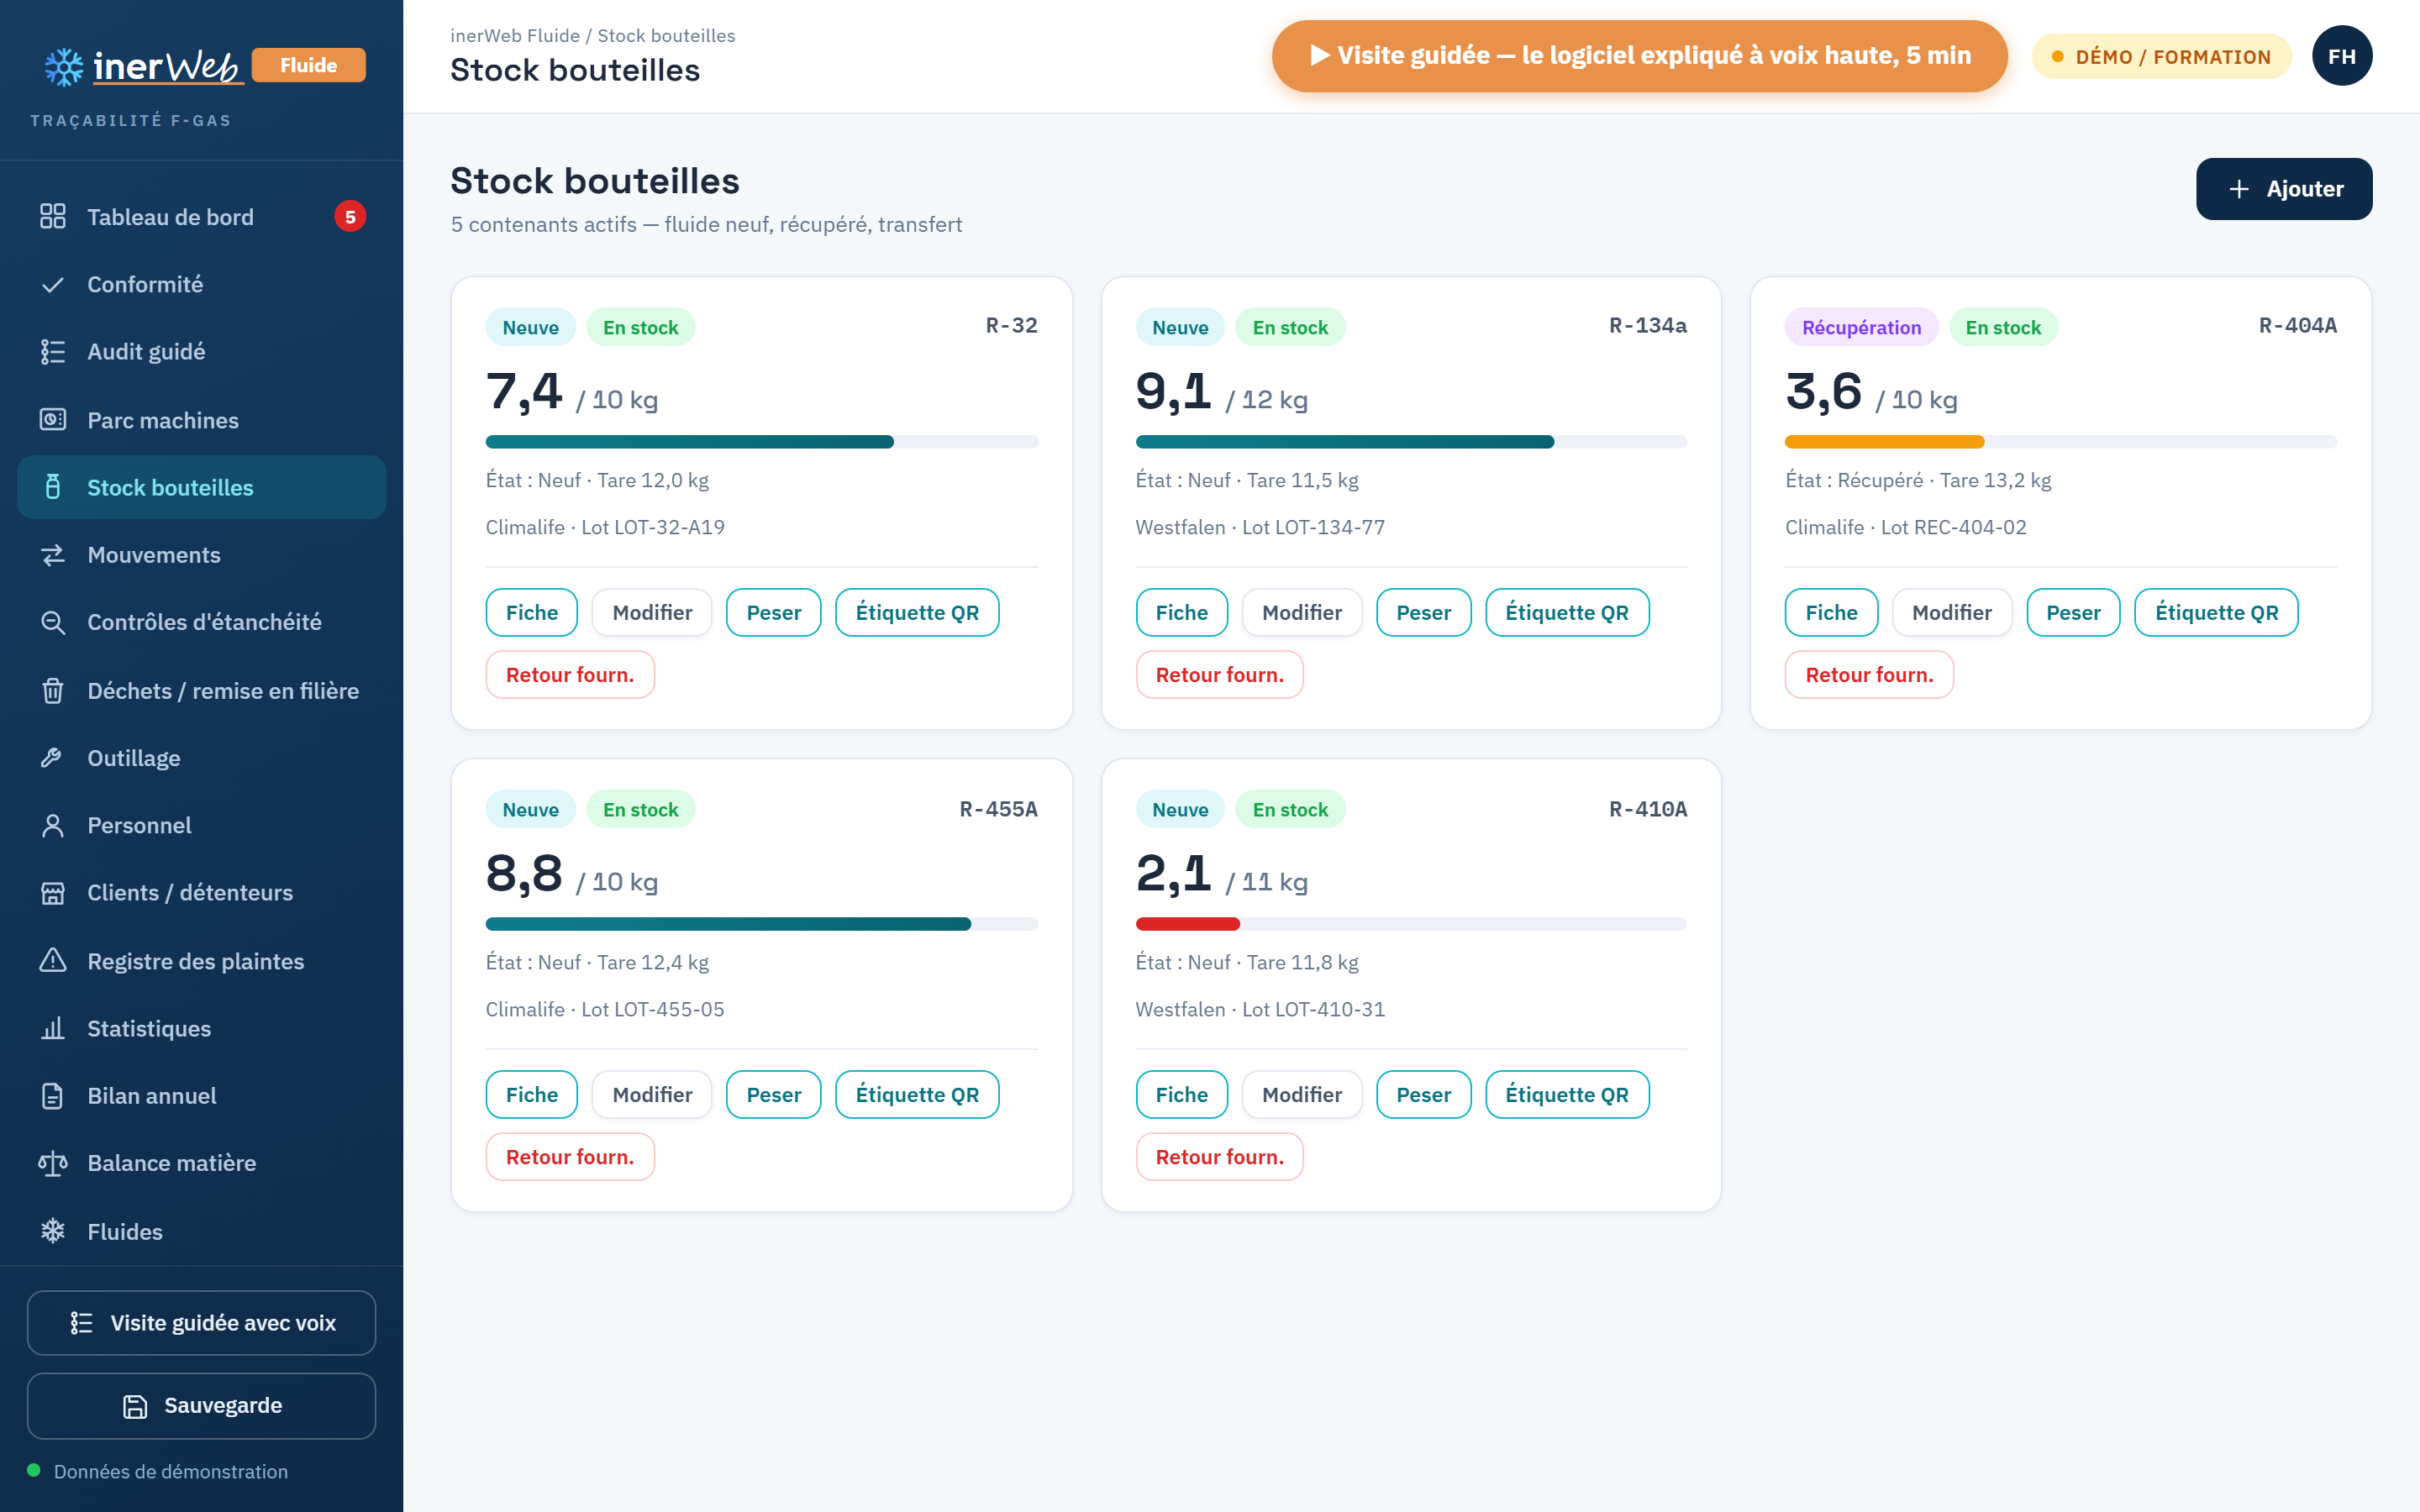
Task: Open the Fiche for the R-404A bottle
Action: [x=1831, y=612]
